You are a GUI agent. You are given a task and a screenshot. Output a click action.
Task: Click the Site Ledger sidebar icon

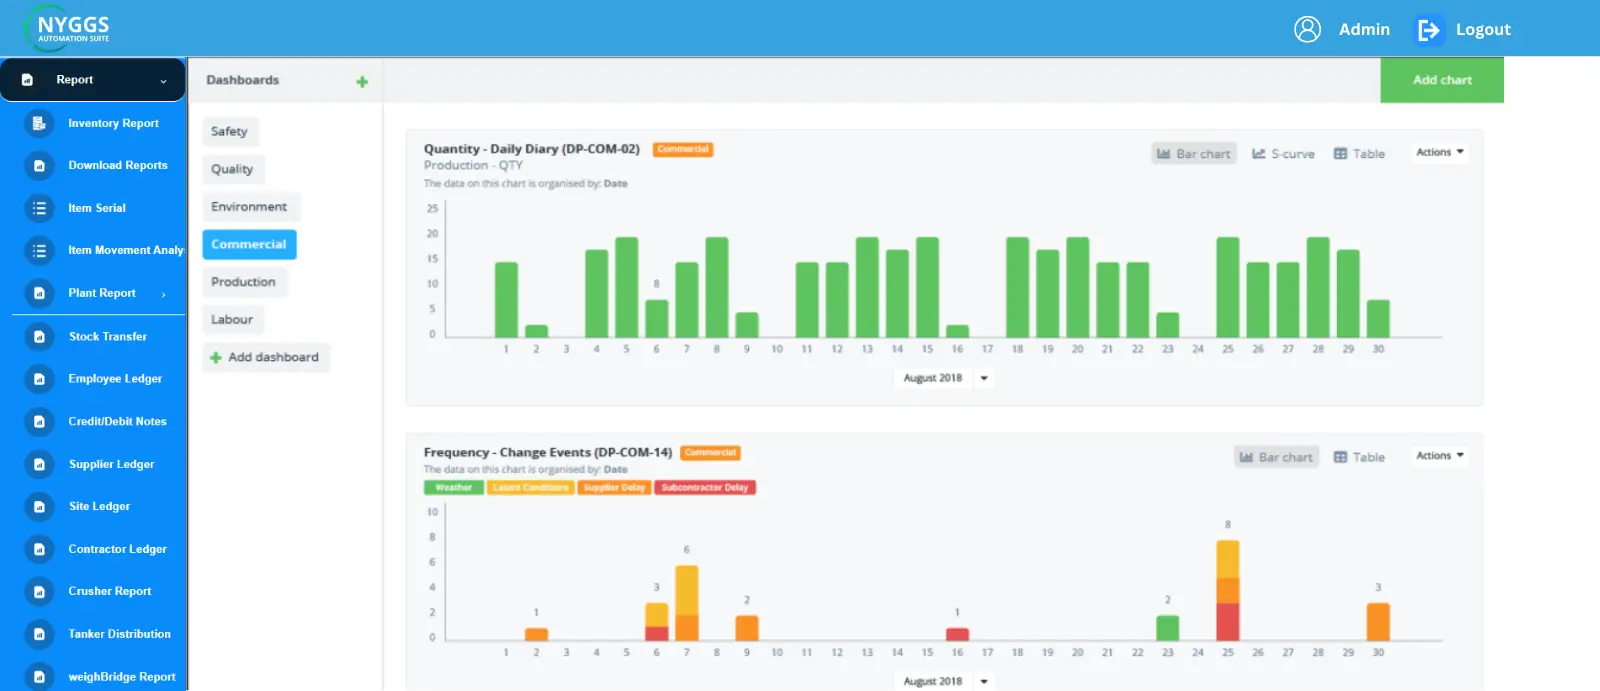point(39,507)
